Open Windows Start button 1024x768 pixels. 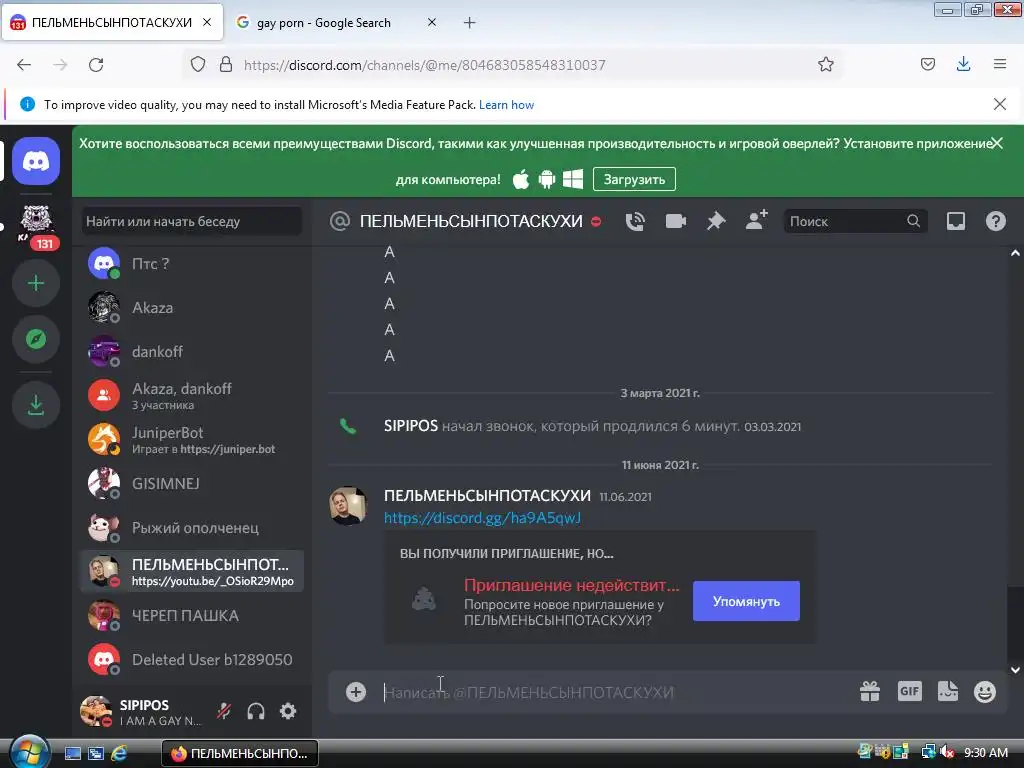coord(28,752)
